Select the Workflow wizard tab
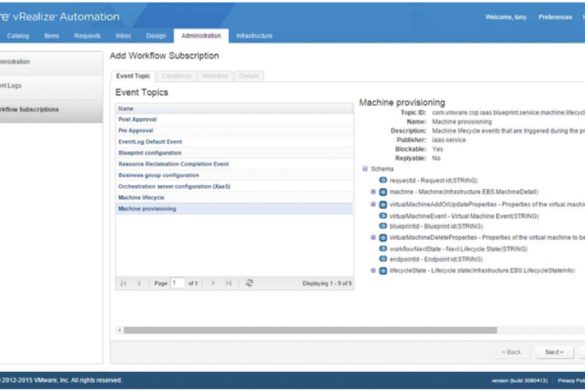The width and height of the screenshot is (585, 390). (x=215, y=76)
